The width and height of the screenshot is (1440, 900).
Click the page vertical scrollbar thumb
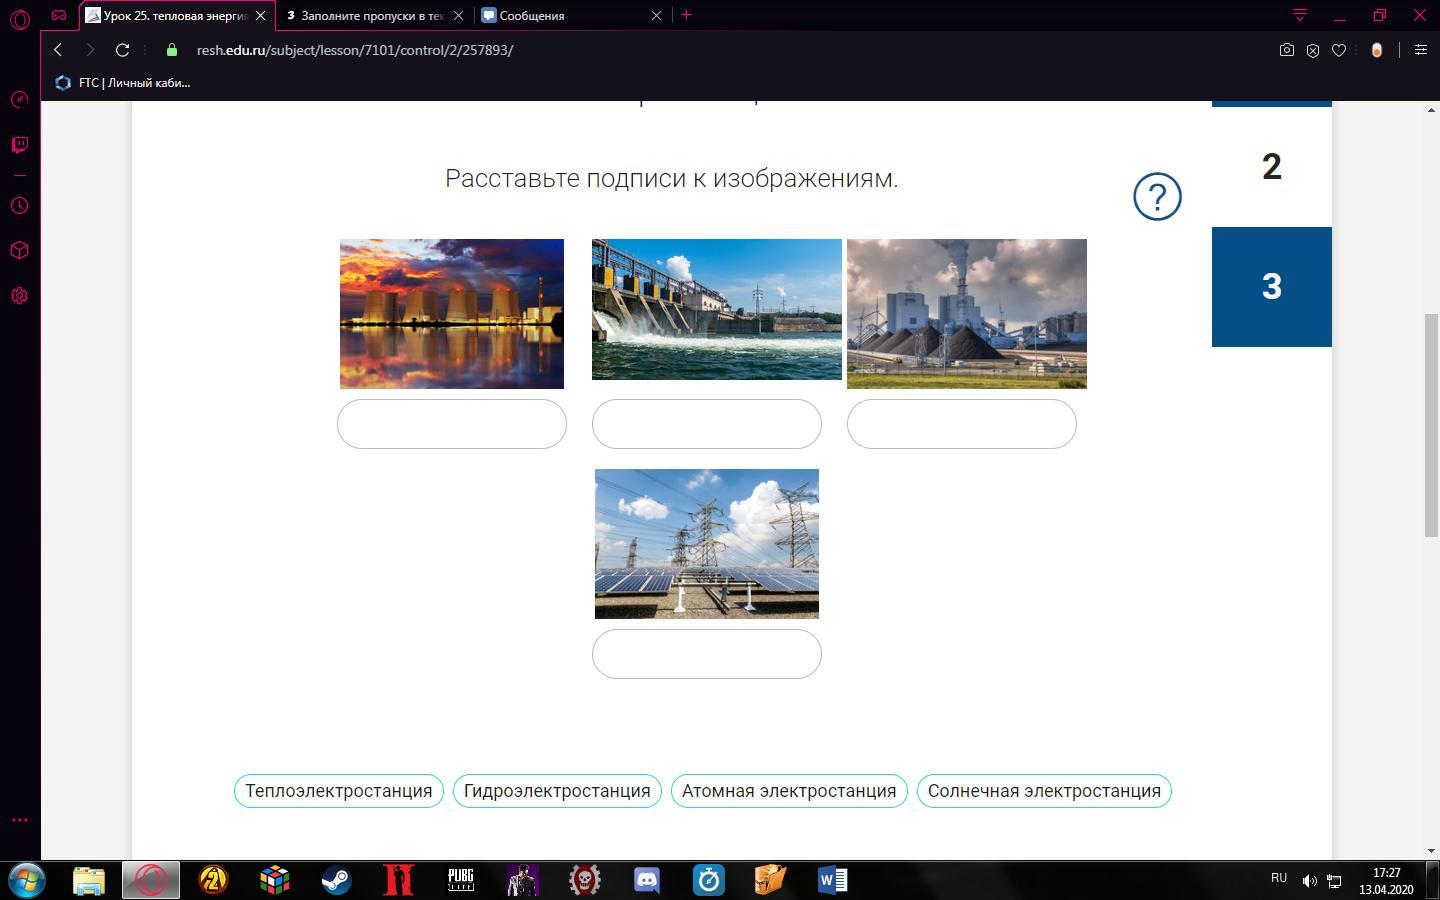tap(1431, 426)
